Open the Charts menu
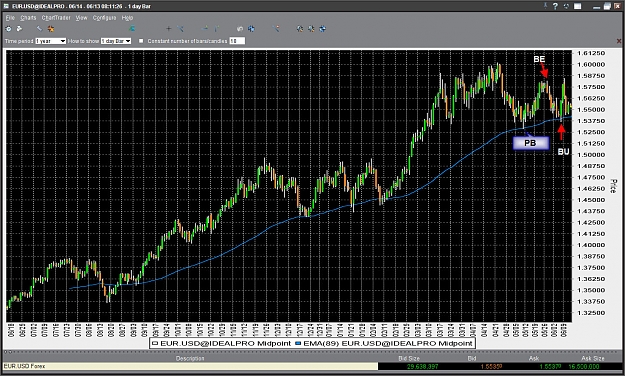Screen dimensions: 625x376 (28, 18)
